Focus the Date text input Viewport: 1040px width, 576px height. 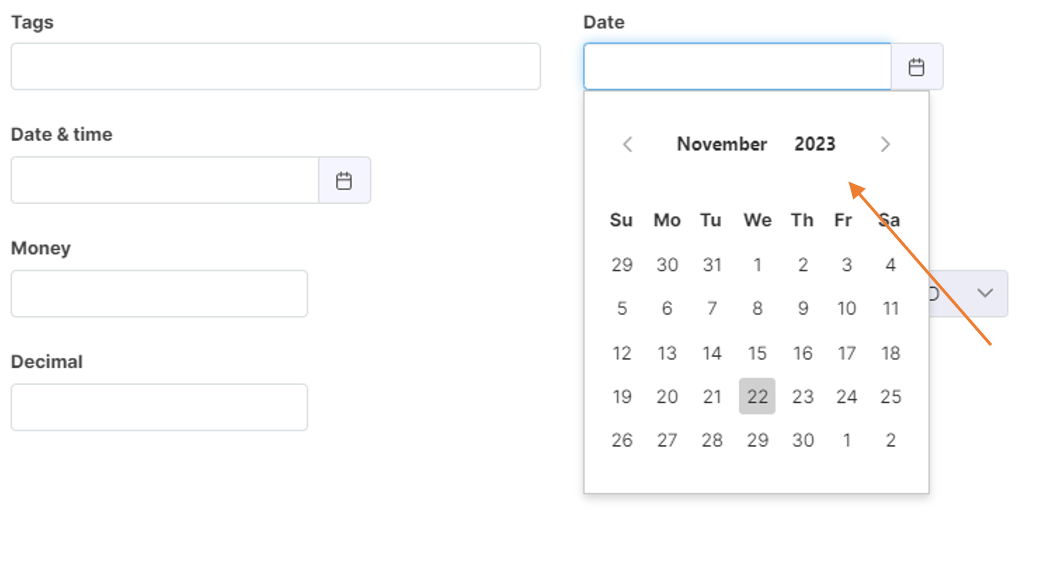click(738, 66)
